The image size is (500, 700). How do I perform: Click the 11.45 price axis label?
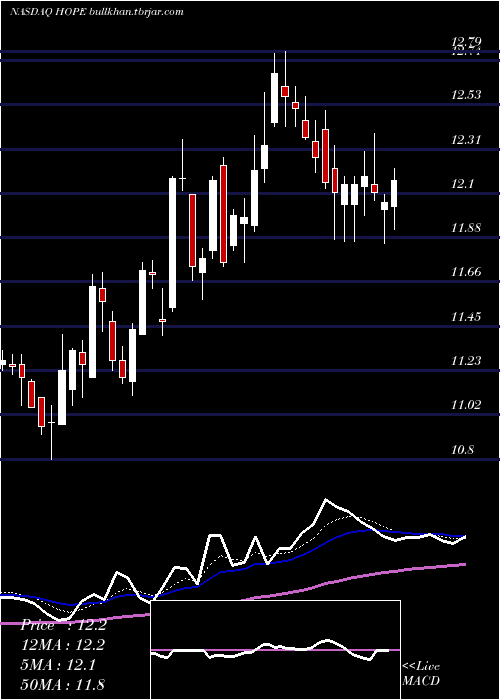467,317
